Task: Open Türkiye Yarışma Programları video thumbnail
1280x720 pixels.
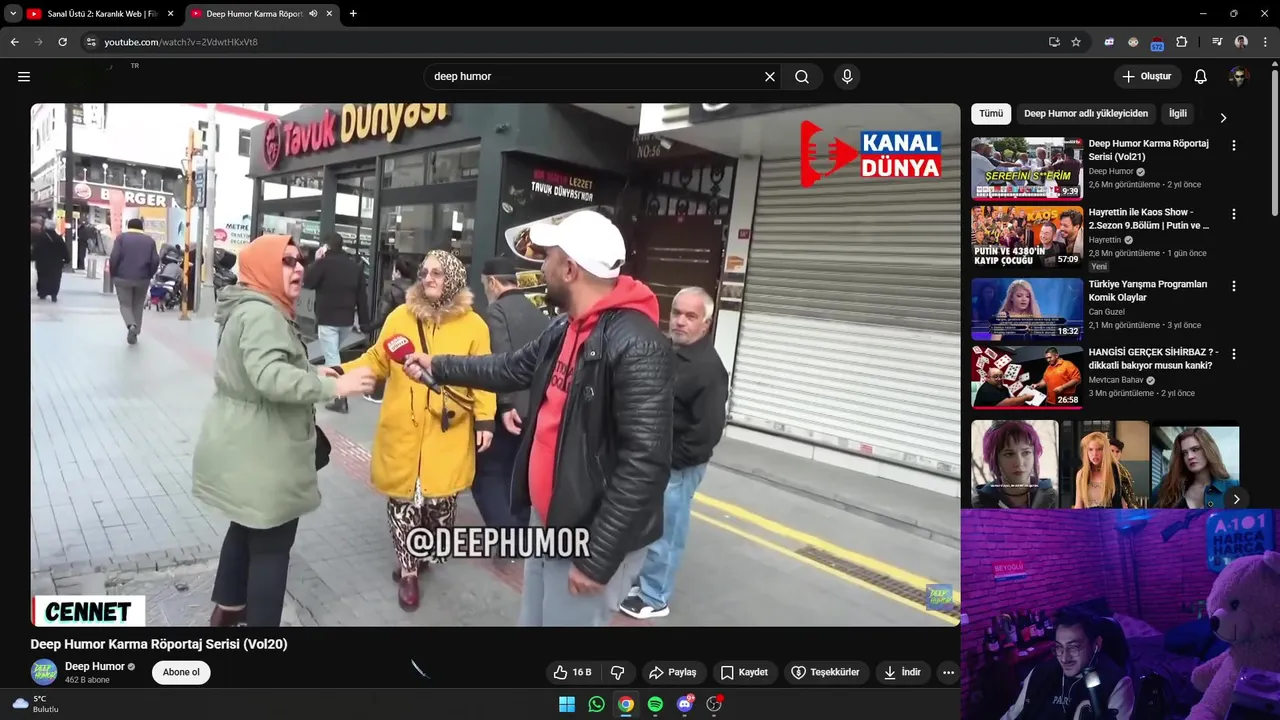Action: pos(1027,309)
